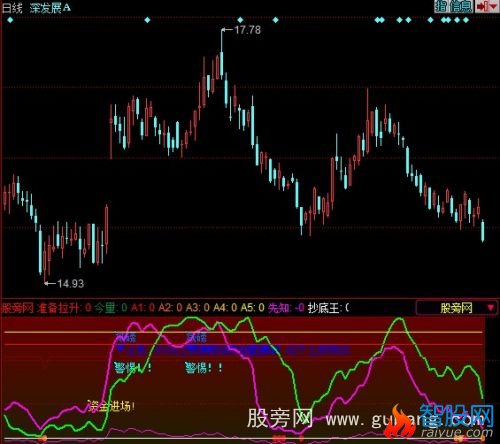Click the diamond marker above the 17.78 peak

pyautogui.click(x=240, y=20)
